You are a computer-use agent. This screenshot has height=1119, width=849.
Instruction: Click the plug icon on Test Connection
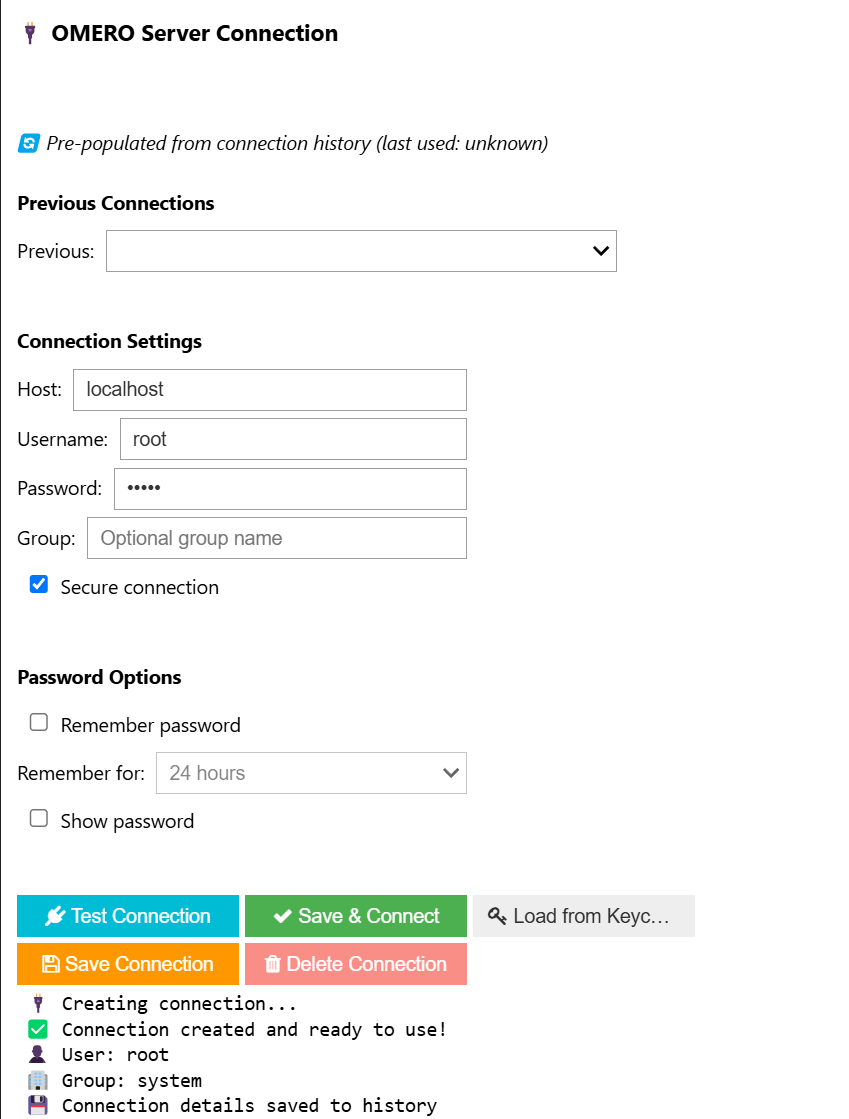55,916
